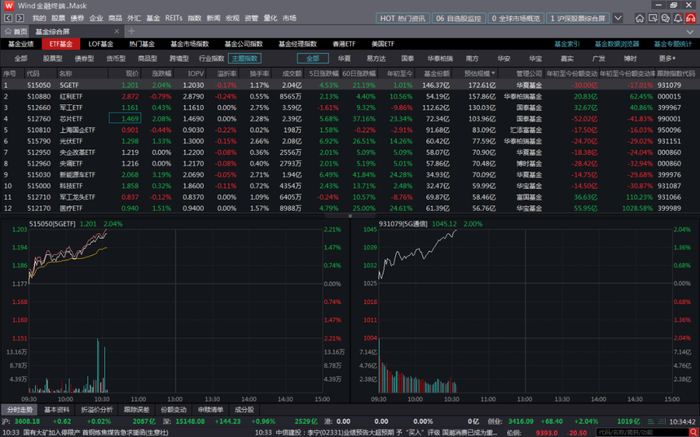Switch to the 份额变动 bottom tab

tap(174, 409)
